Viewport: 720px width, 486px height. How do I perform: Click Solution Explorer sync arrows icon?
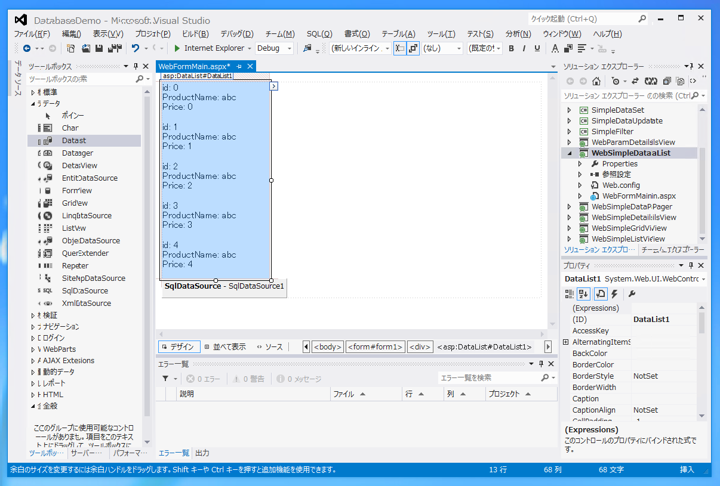click(635, 81)
